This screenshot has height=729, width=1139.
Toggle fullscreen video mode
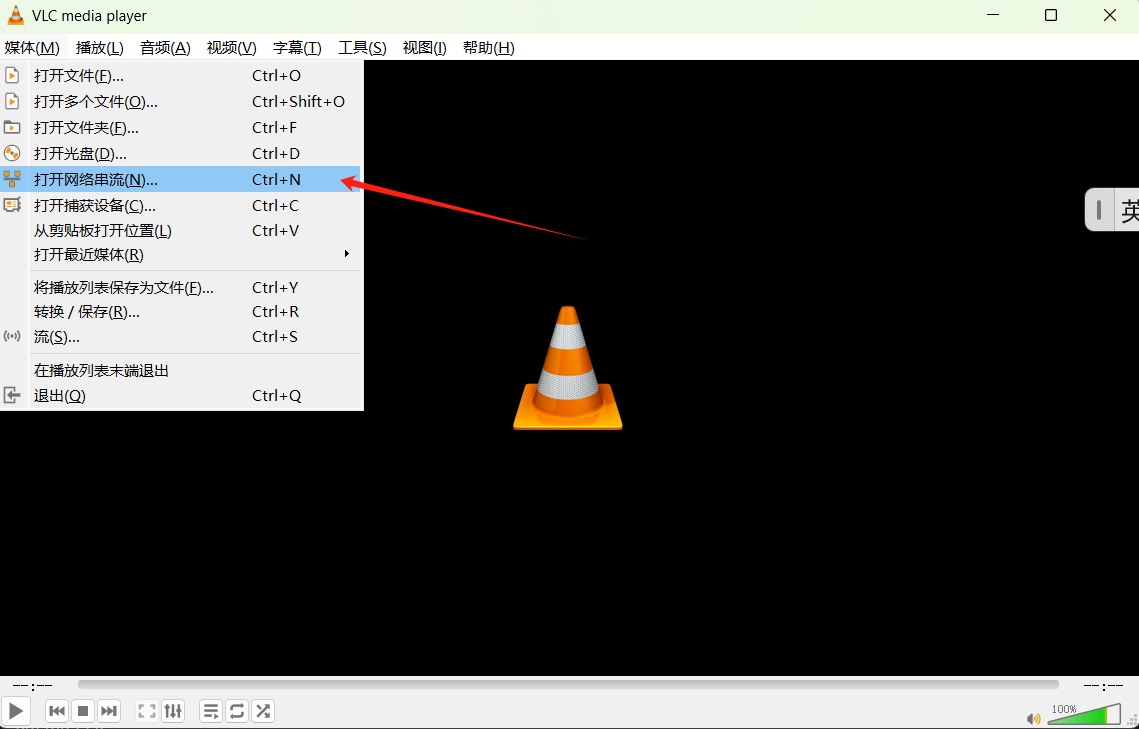[x=147, y=711]
